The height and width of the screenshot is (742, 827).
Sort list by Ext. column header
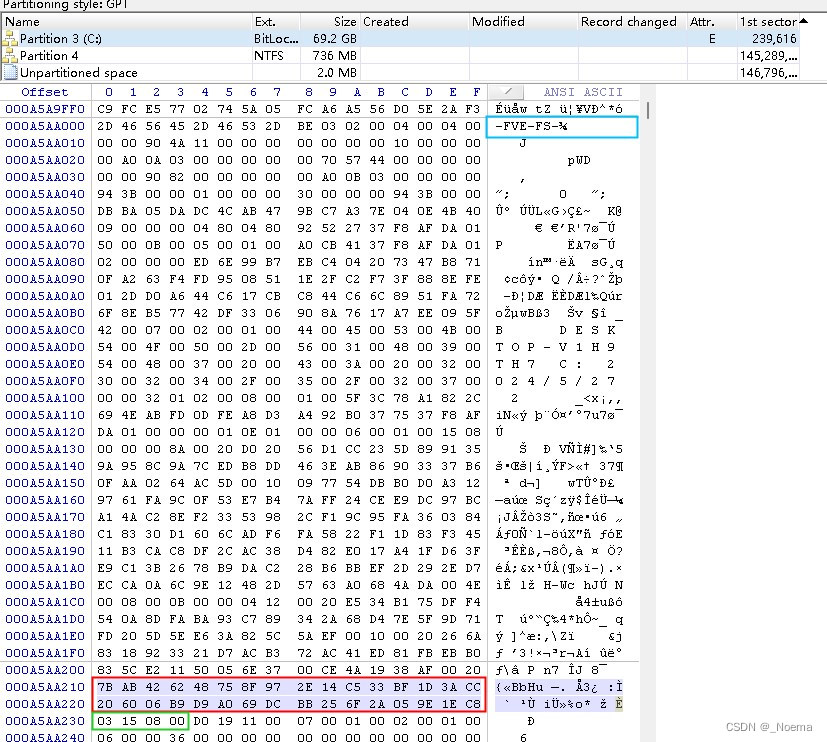(x=276, y=22)
